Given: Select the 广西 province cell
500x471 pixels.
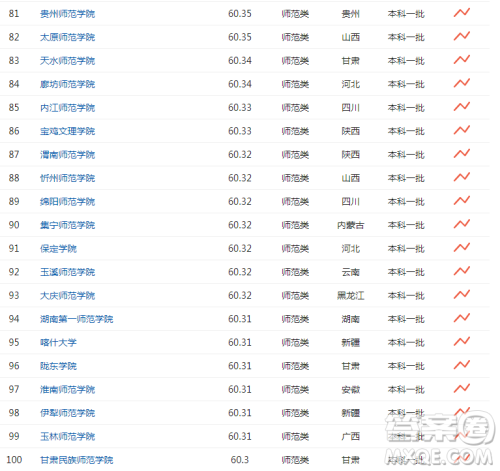Looking at the screenshot, I should coord(350,437).
